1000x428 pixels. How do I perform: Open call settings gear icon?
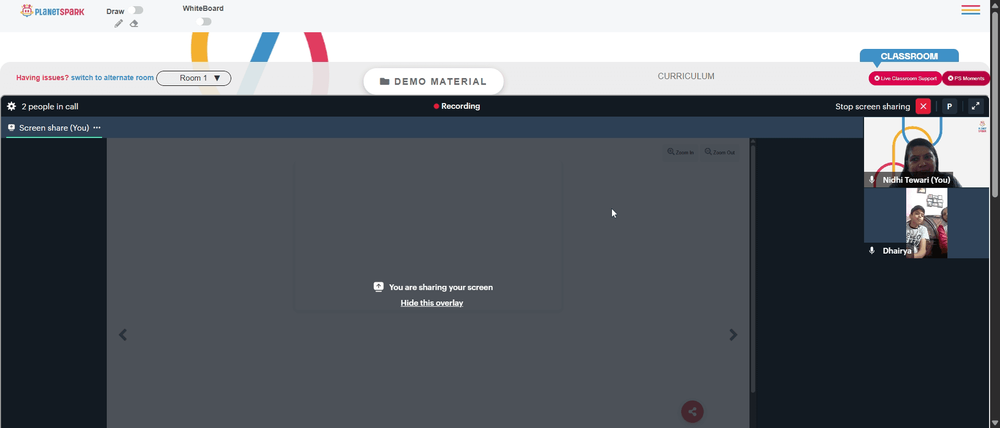click(x=11, y=107)
